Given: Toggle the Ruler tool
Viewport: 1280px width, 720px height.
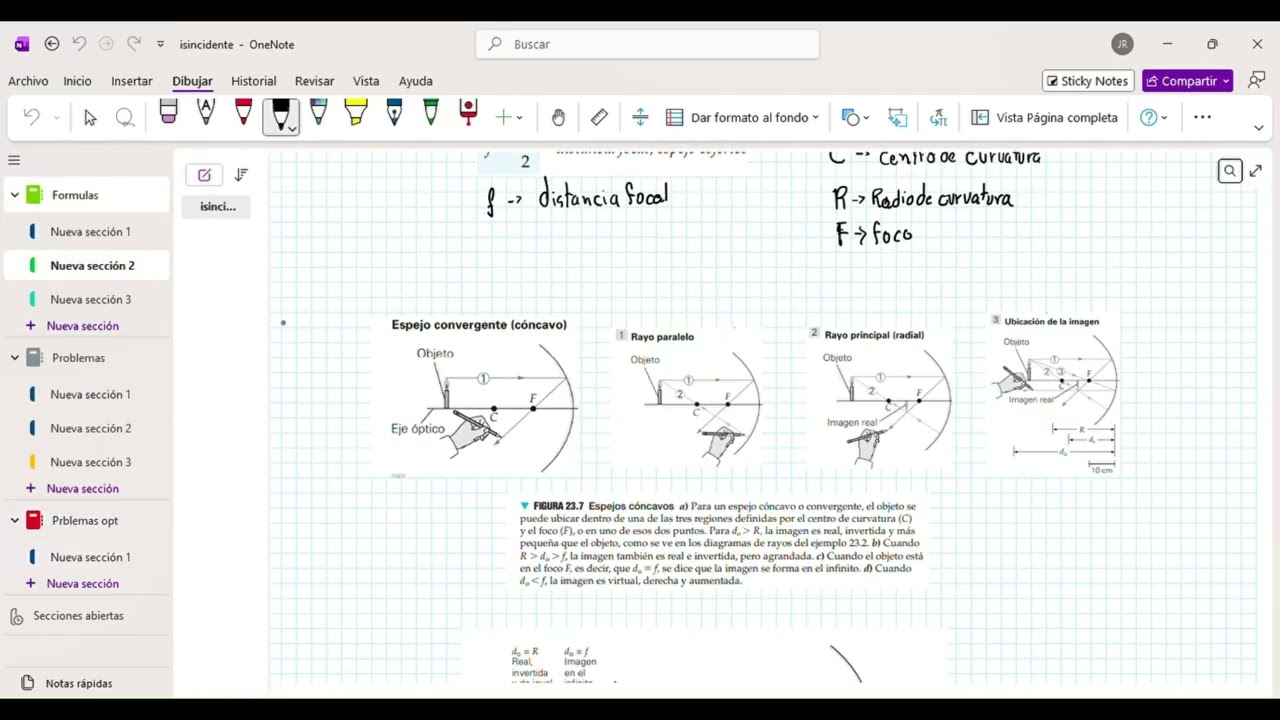Looking at the screenshot, I should coord(599,118).
